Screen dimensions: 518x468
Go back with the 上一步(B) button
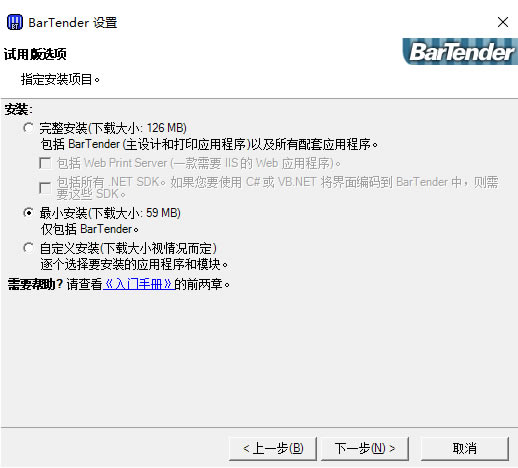pos(273,448)
